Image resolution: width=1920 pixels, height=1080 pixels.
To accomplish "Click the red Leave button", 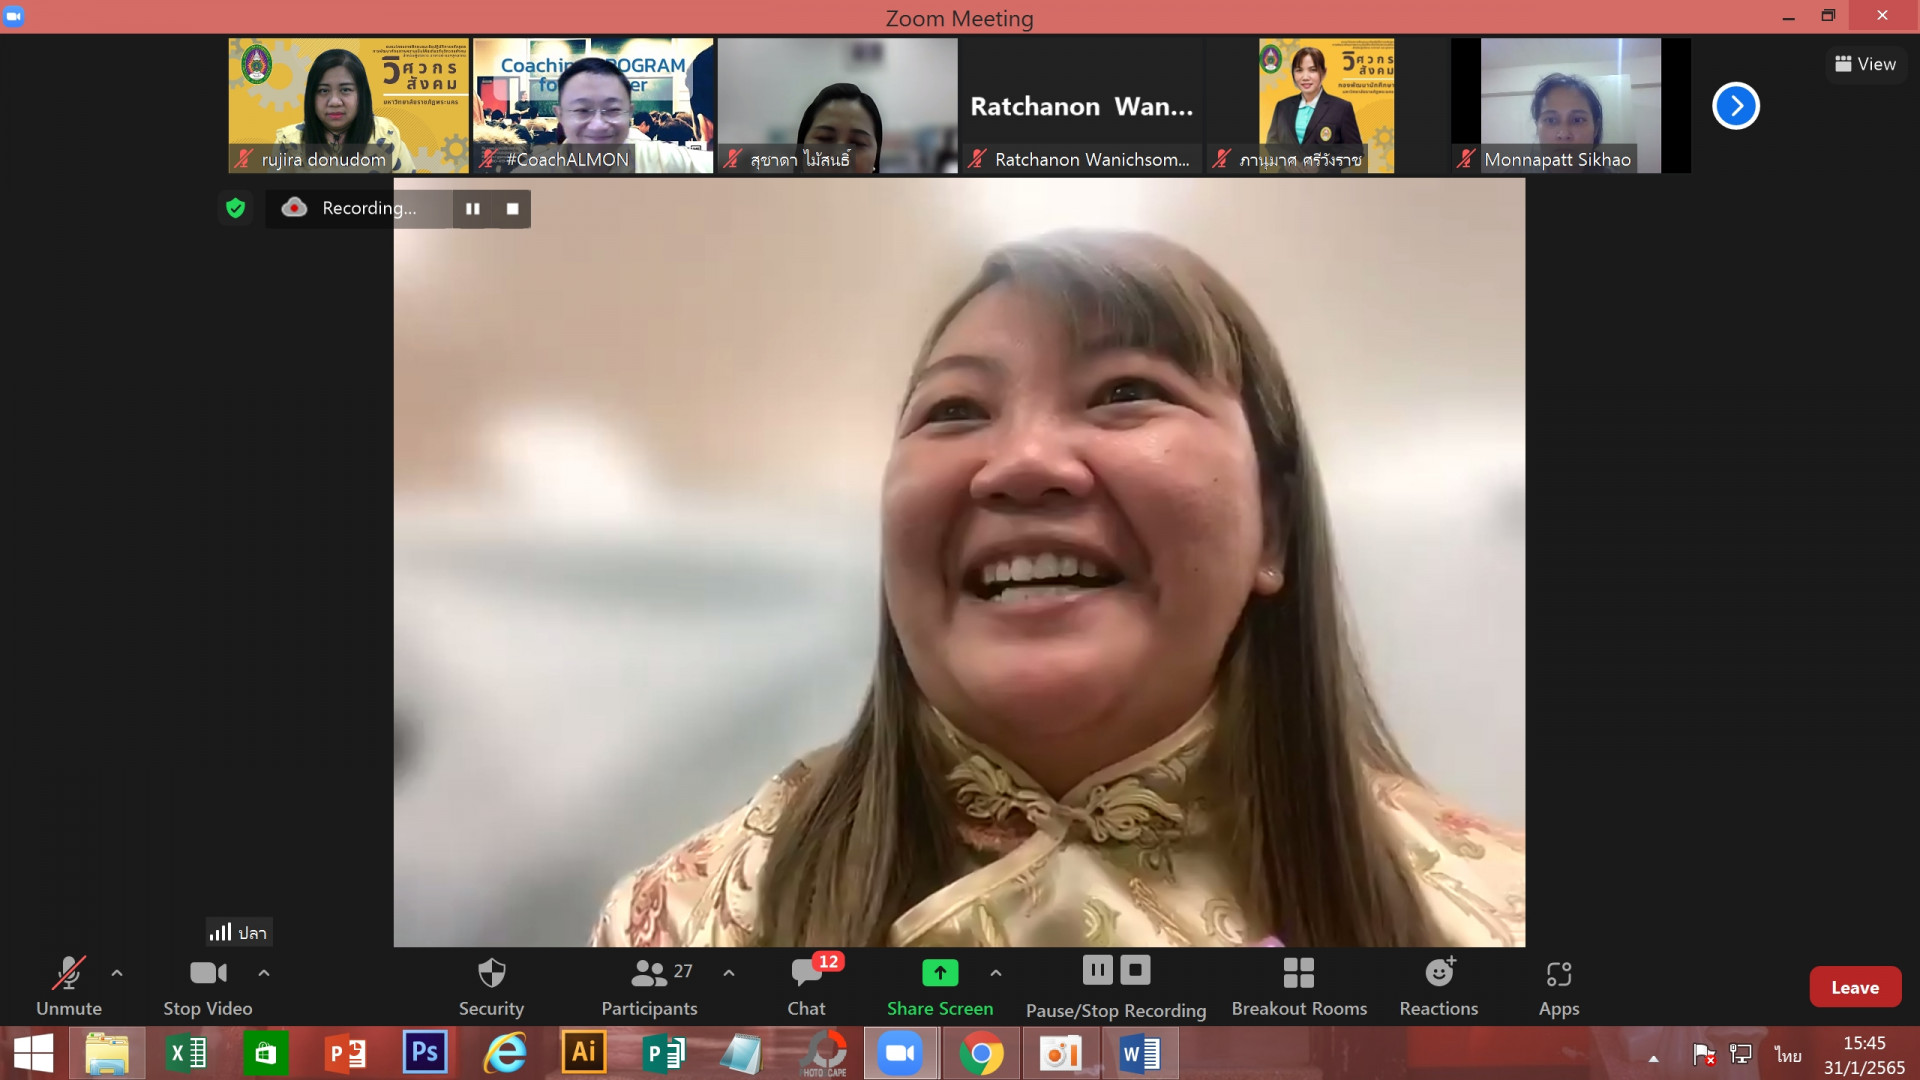I will (x=1855, y=987).
